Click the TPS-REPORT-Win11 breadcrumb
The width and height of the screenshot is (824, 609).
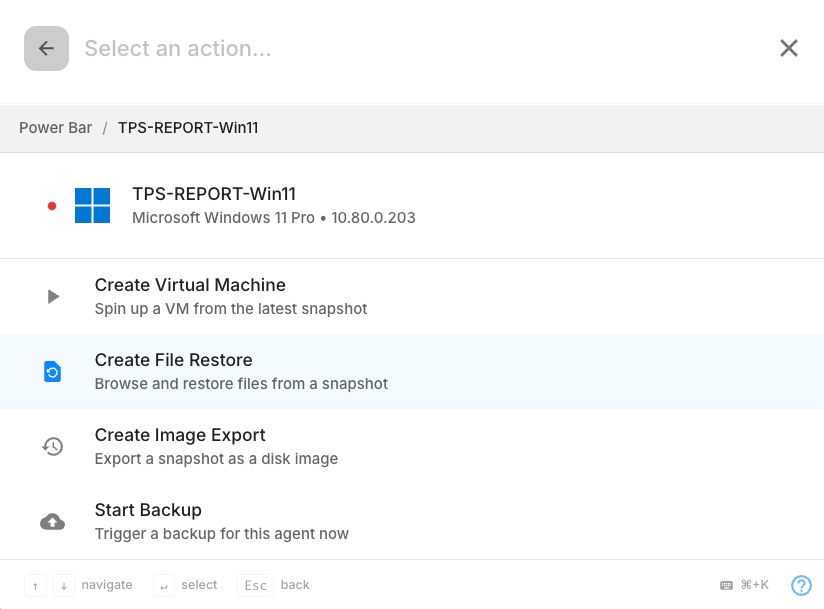coord(188,128)
